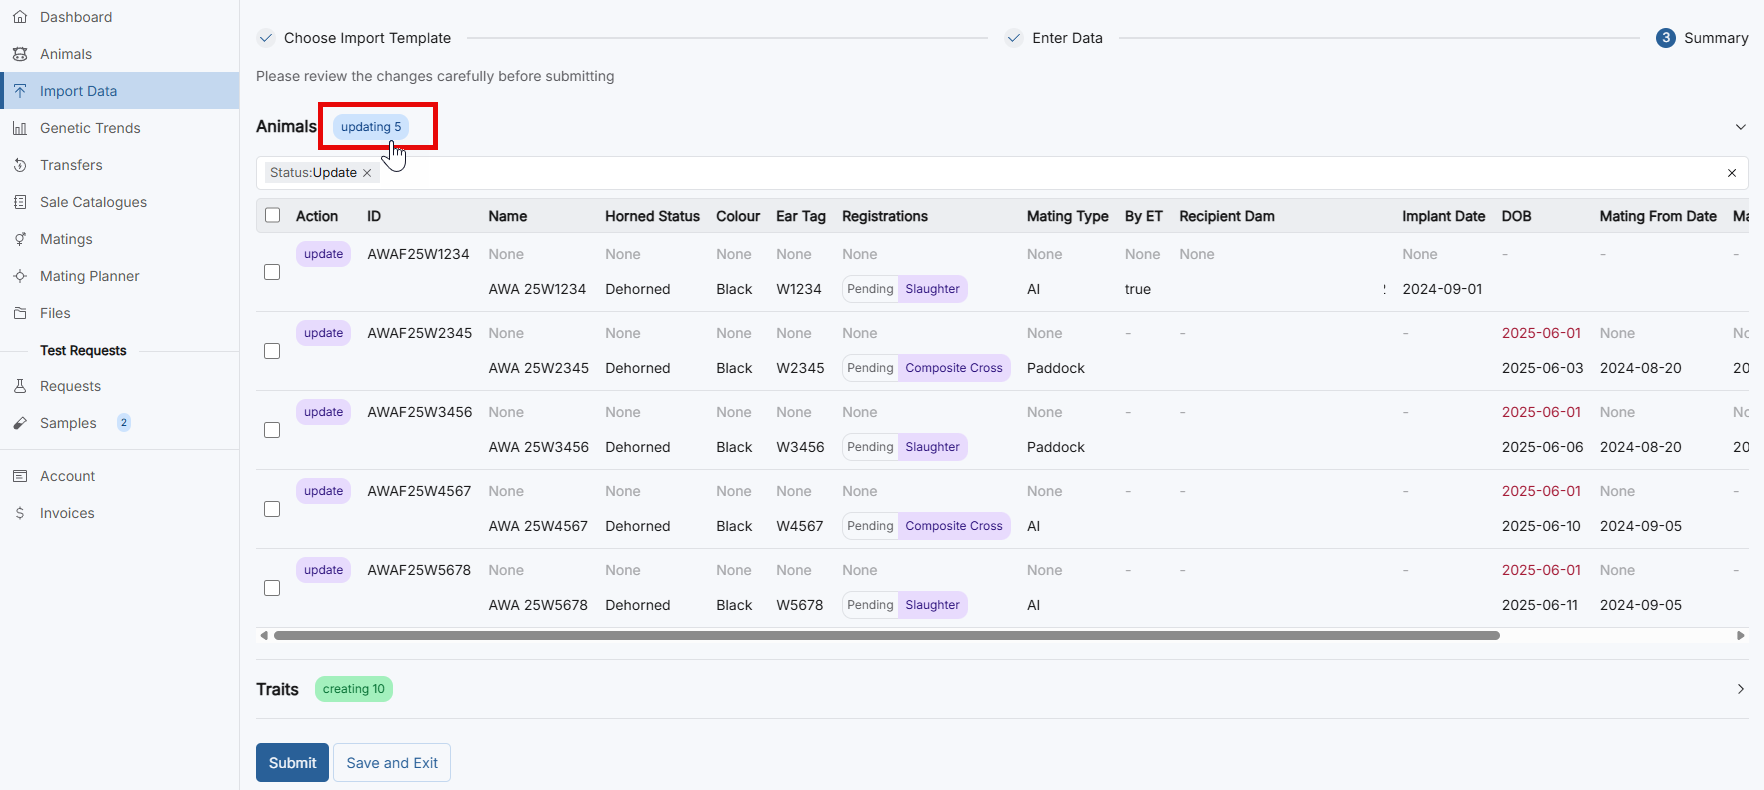Expand the Traits section
1764x790 pixels.
click(1740, 689)
